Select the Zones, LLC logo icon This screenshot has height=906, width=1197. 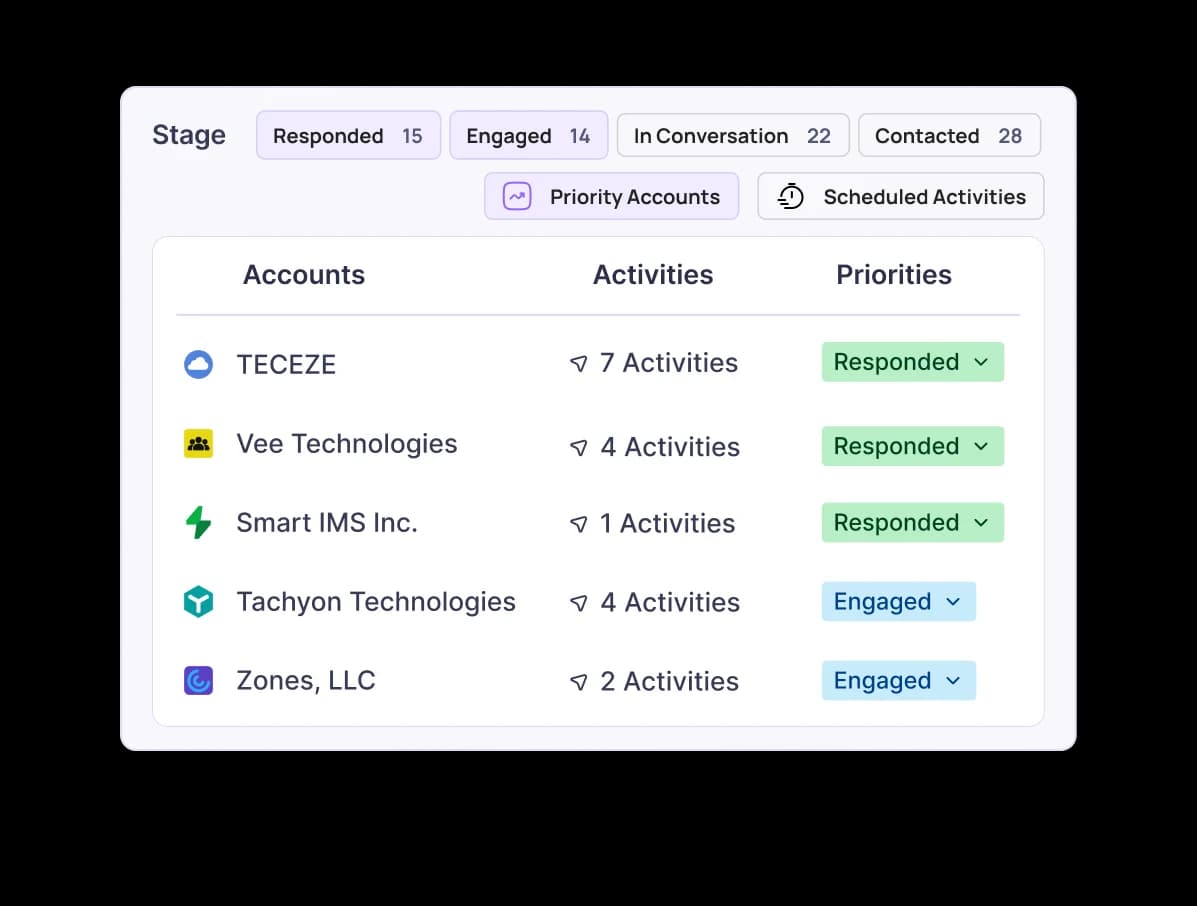(x=198, y=680)
